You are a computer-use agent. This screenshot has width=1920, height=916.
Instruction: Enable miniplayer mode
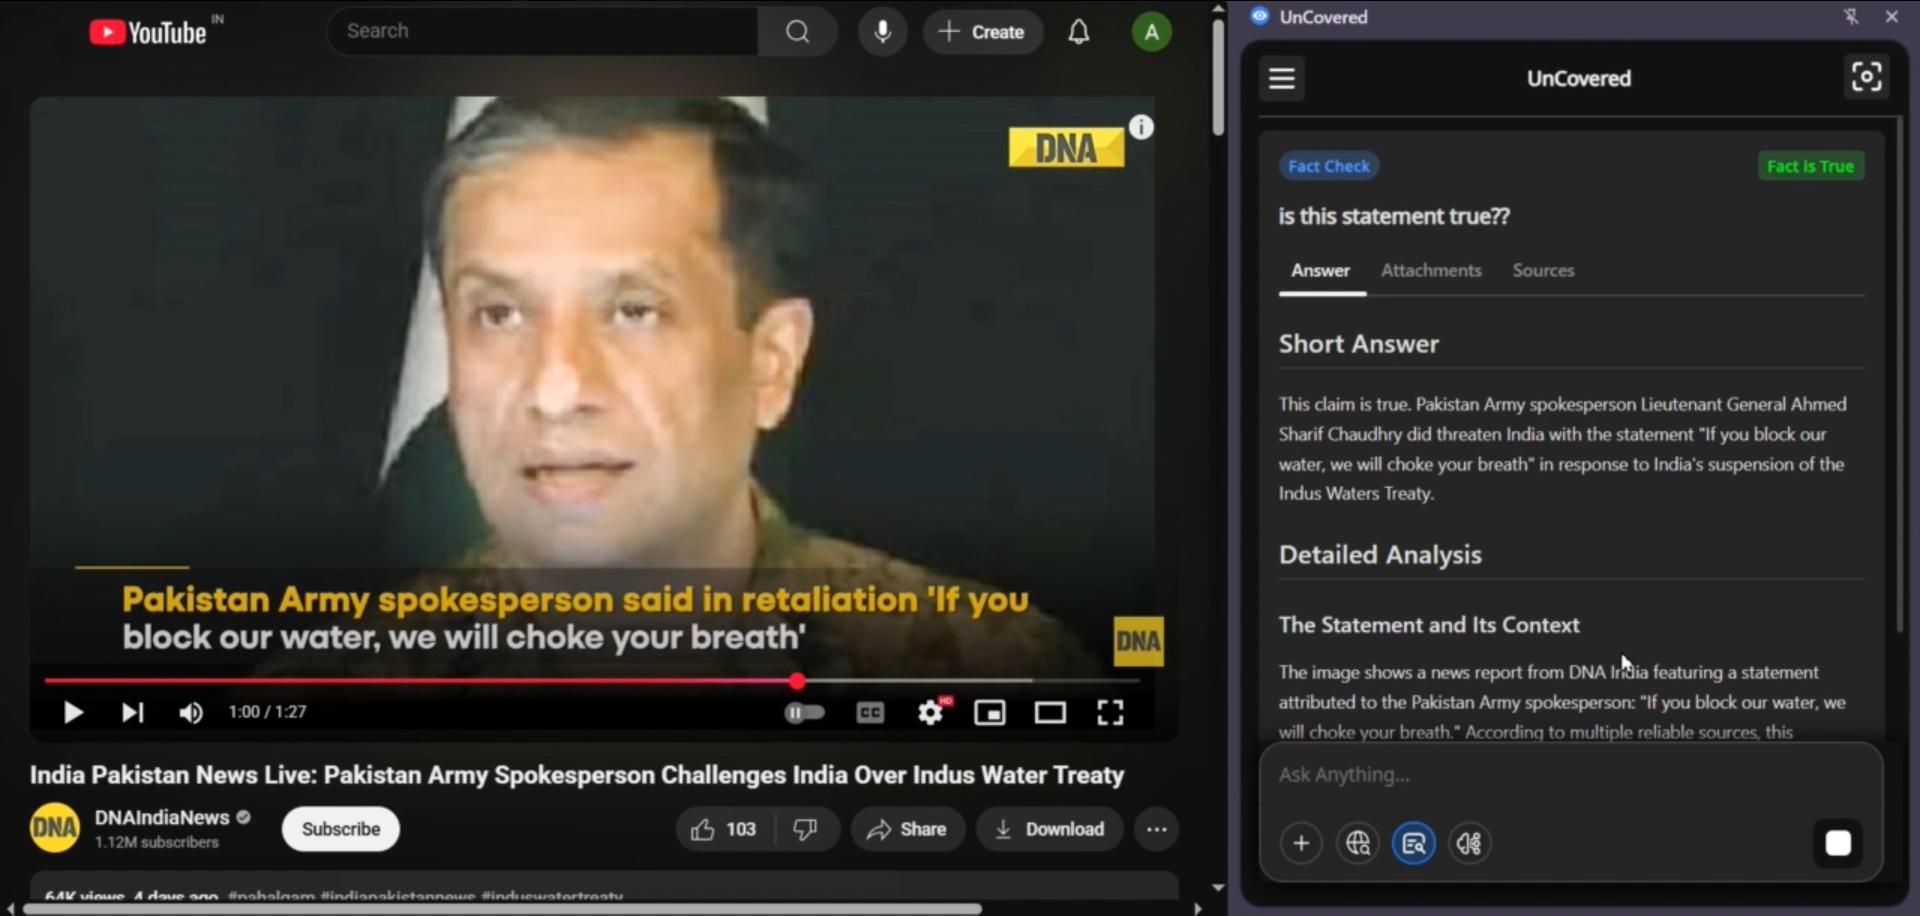(990, 712)
